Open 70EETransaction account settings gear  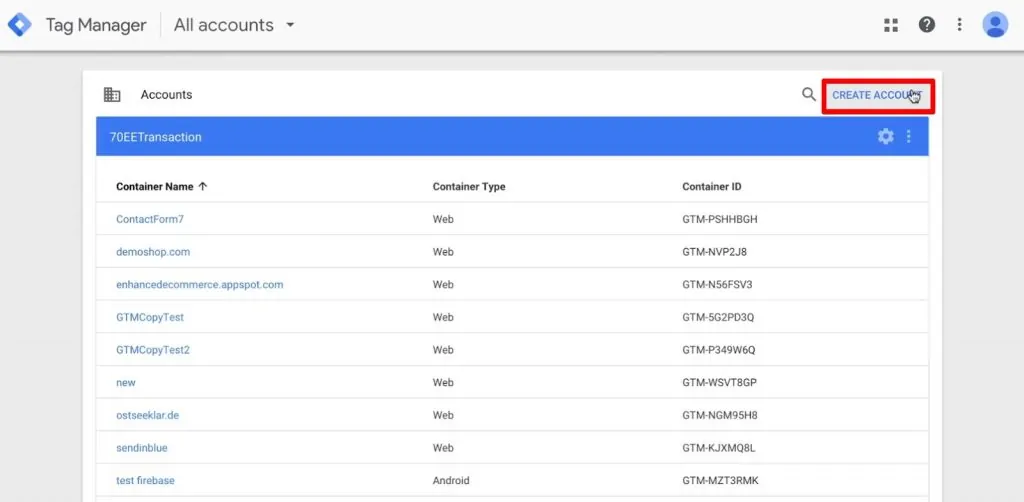886,136
